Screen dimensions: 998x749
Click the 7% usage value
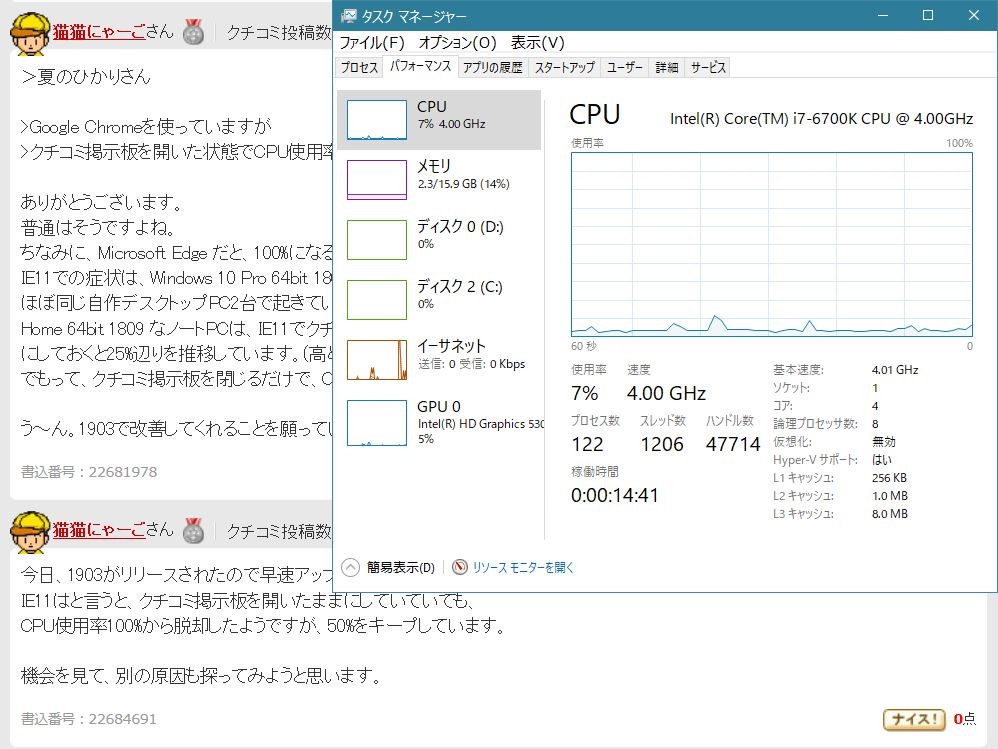click(584, 393)
